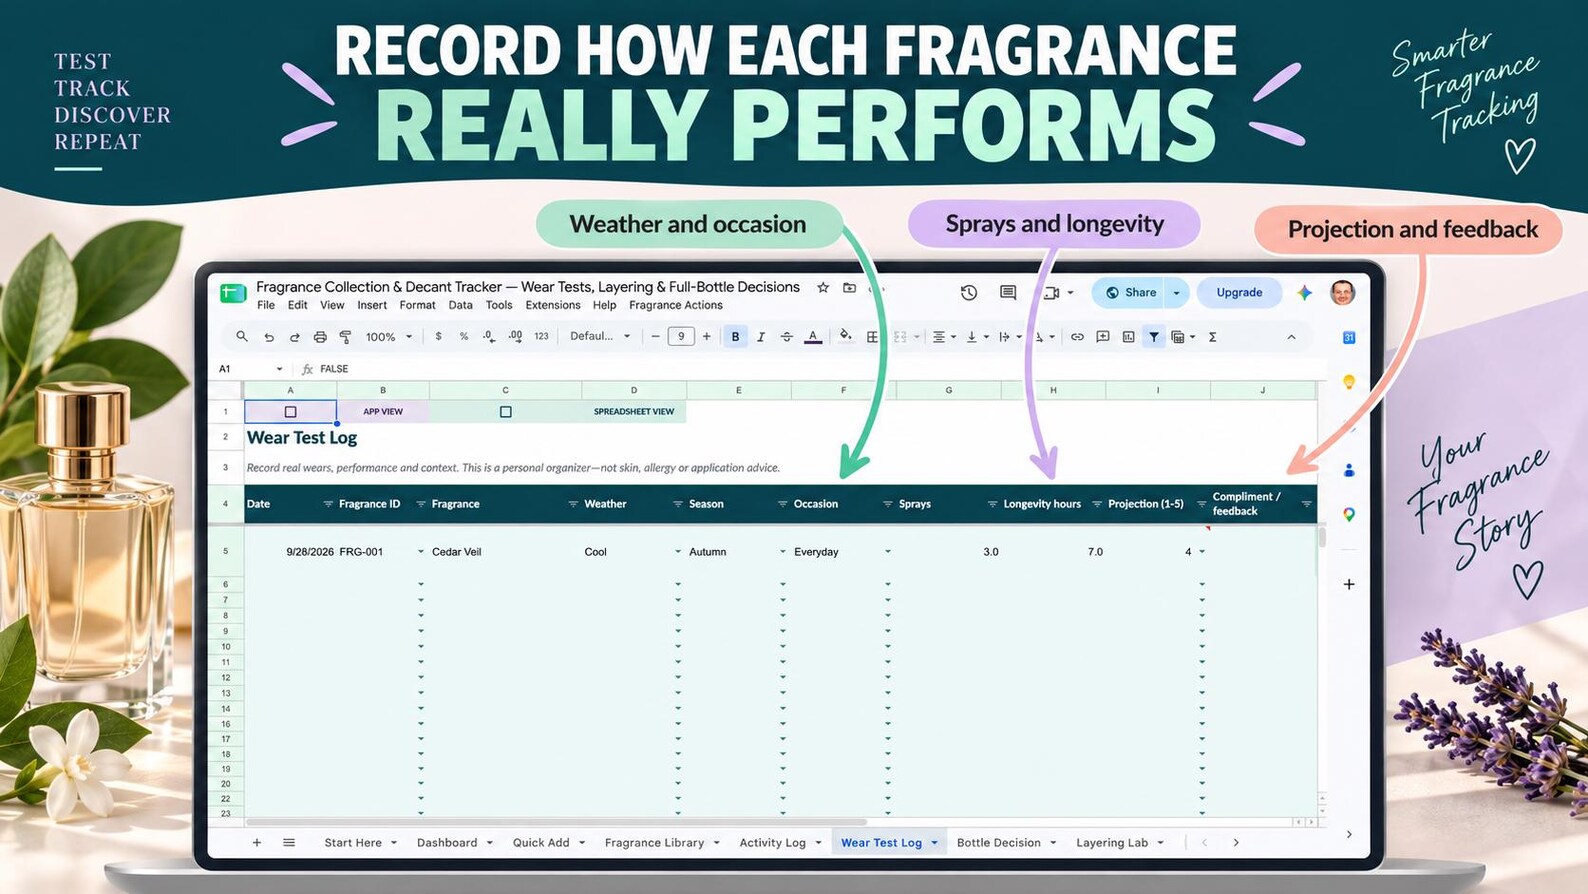Open the text color picker
Image resolution: width=1588 pixels, height=894 pixels.
tap(813, 337)
